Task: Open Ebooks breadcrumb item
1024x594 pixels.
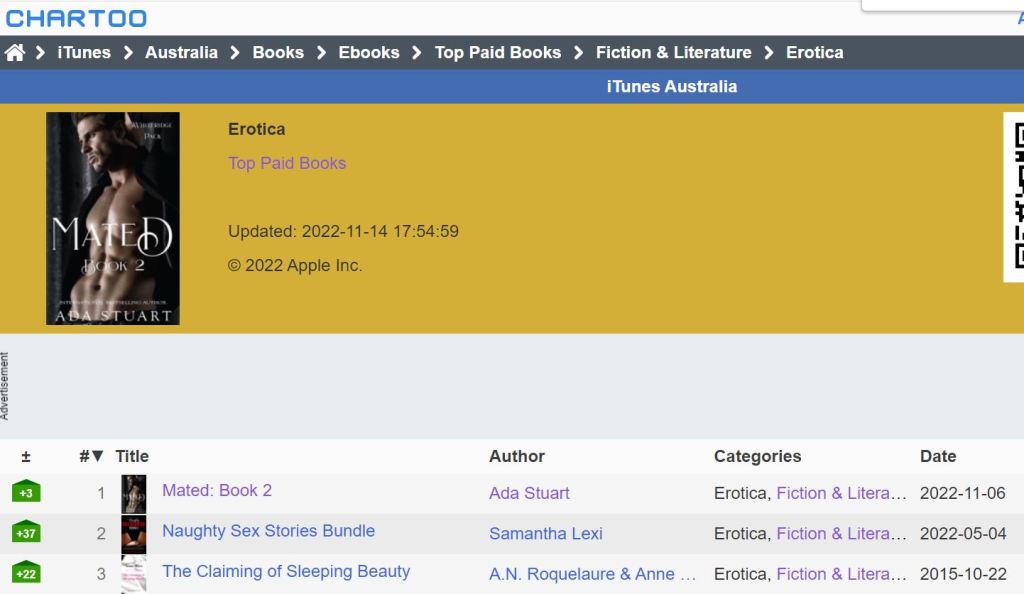Action: click(x=368, y=53)
